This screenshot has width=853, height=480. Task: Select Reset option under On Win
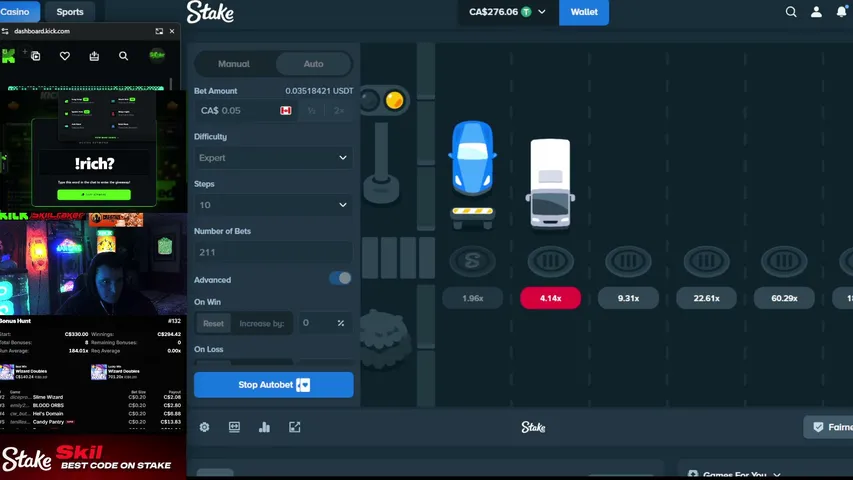click(x=213, y=323)
